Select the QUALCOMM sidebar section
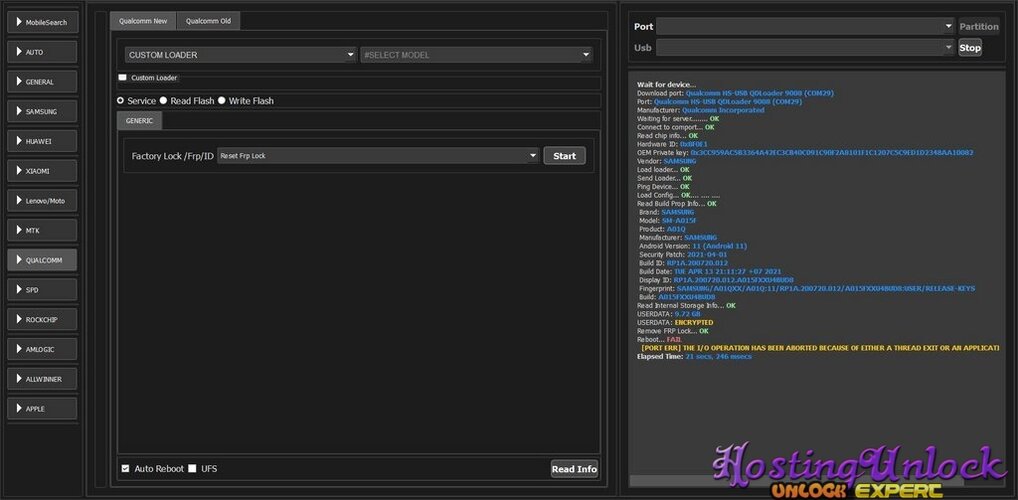Viewport: 1018px width, 500px height. pos(42,260)
